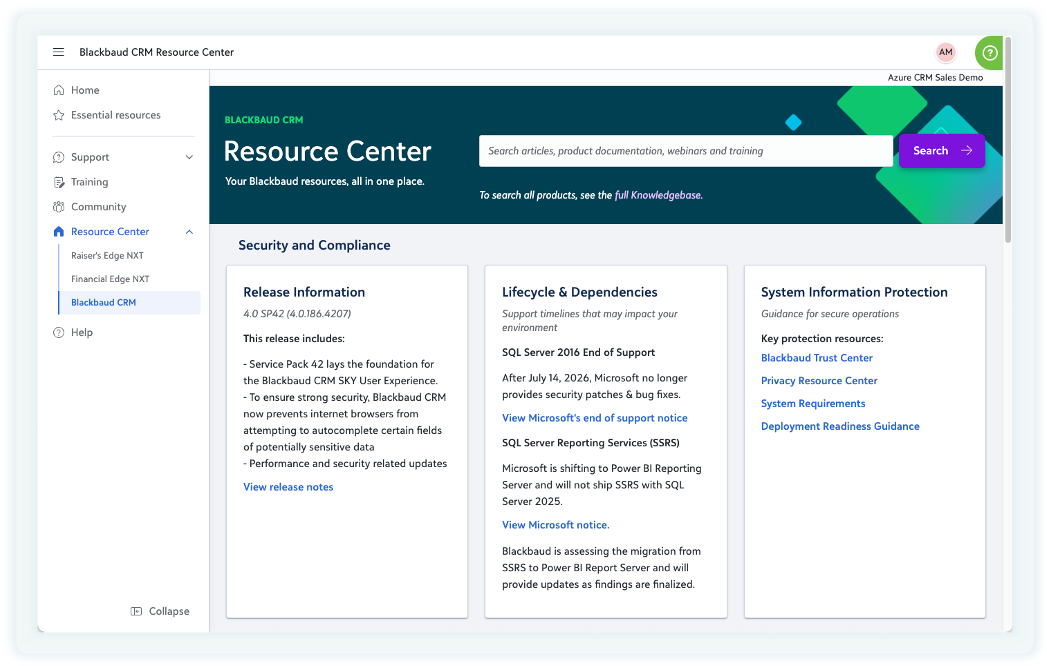Image resolution: width=1047 pixels, height=666 pixels.
Task: Click the Community people icon
Action: point(59,206)
